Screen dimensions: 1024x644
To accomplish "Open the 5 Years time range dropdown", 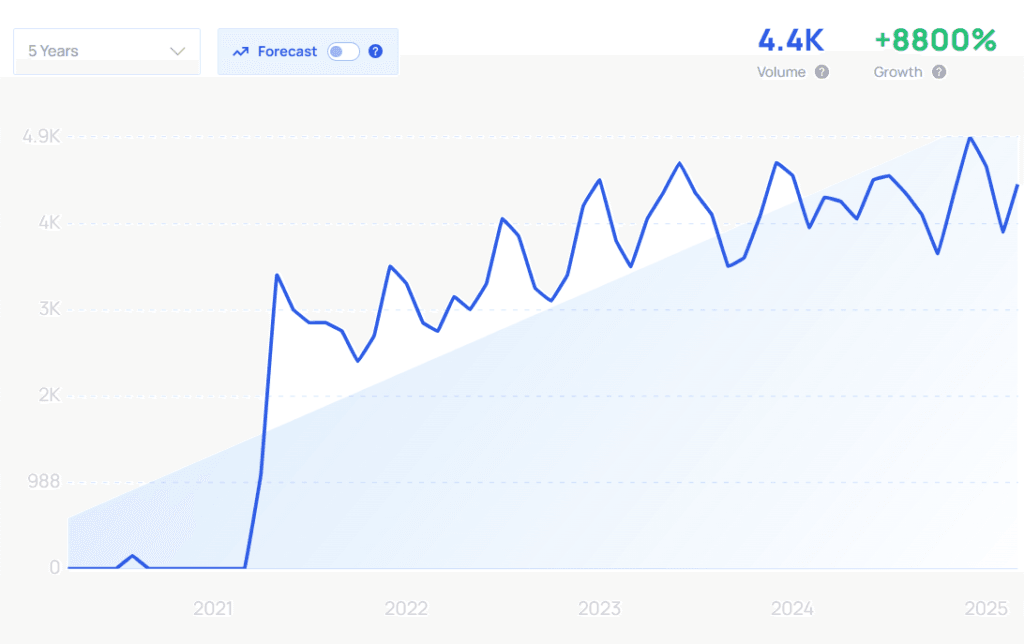I will click(106, 51).
